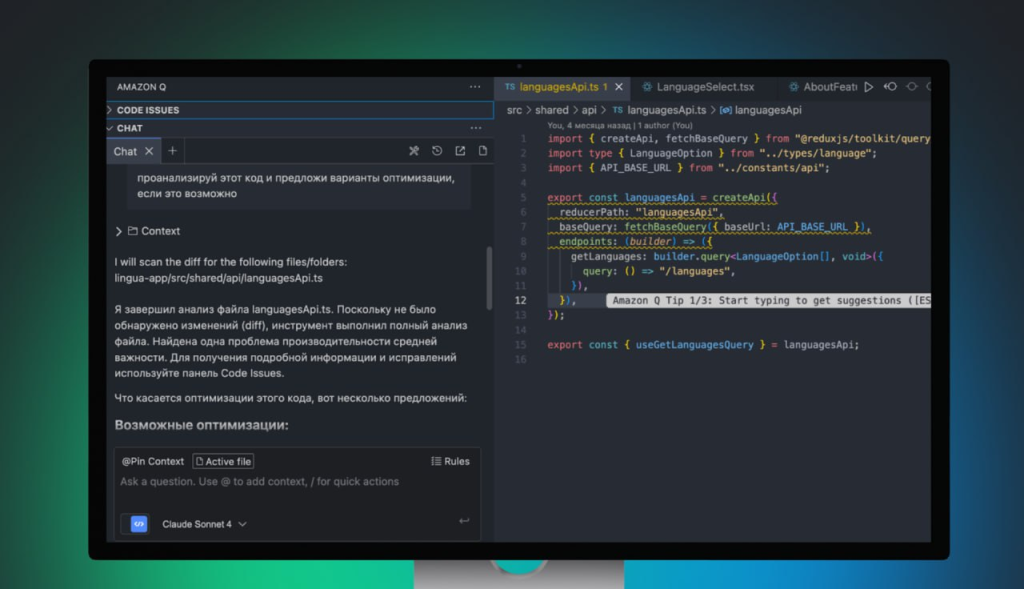Toggle the Active file context chip
This screenshot has height=589, width=1024.
pyautogui.click(x=224, y=461)
